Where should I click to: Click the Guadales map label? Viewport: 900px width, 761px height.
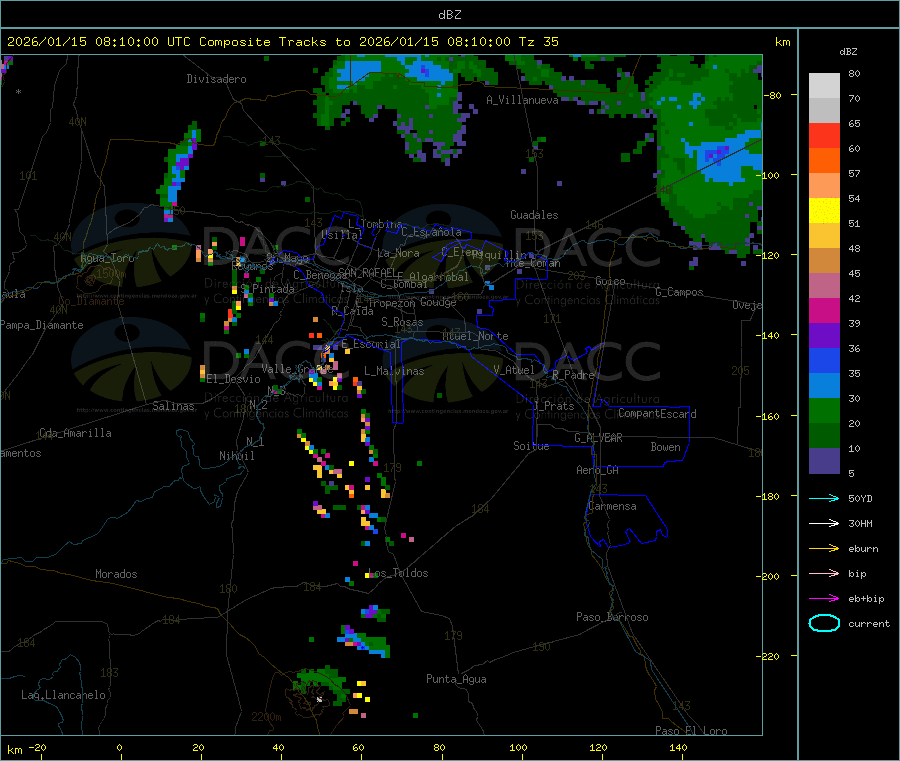click(x=534, y=215)
